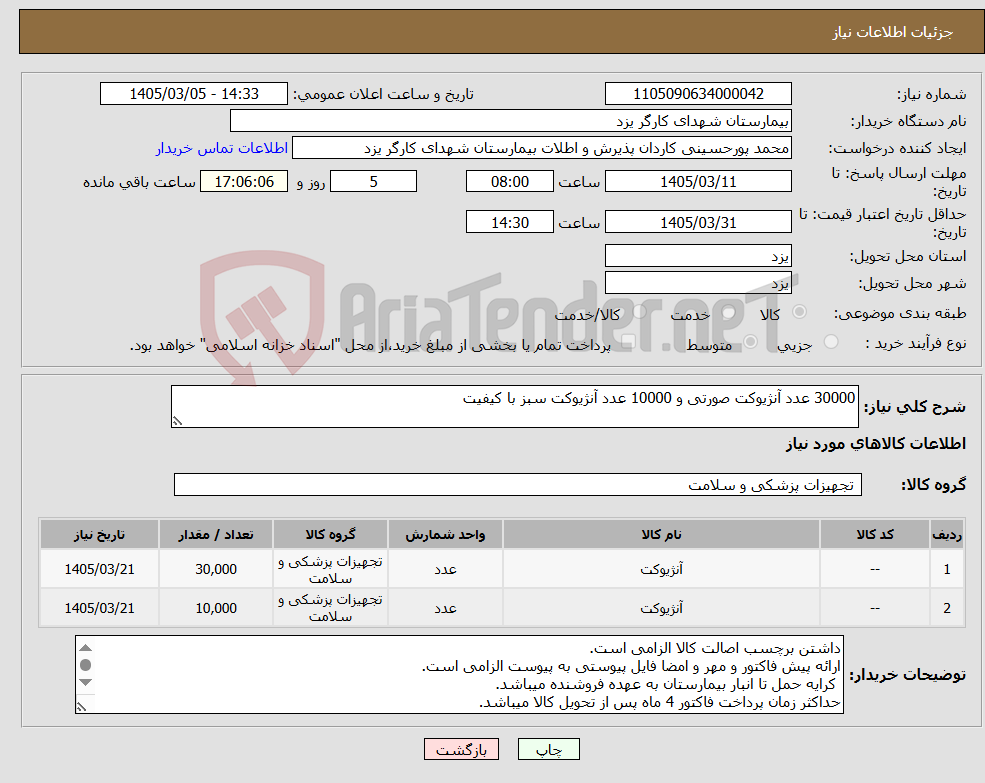Image resolution: width=985 pixels, height=783 pixels.
Task: Click the unit عدد in row 2
Action: coord(445,608)
